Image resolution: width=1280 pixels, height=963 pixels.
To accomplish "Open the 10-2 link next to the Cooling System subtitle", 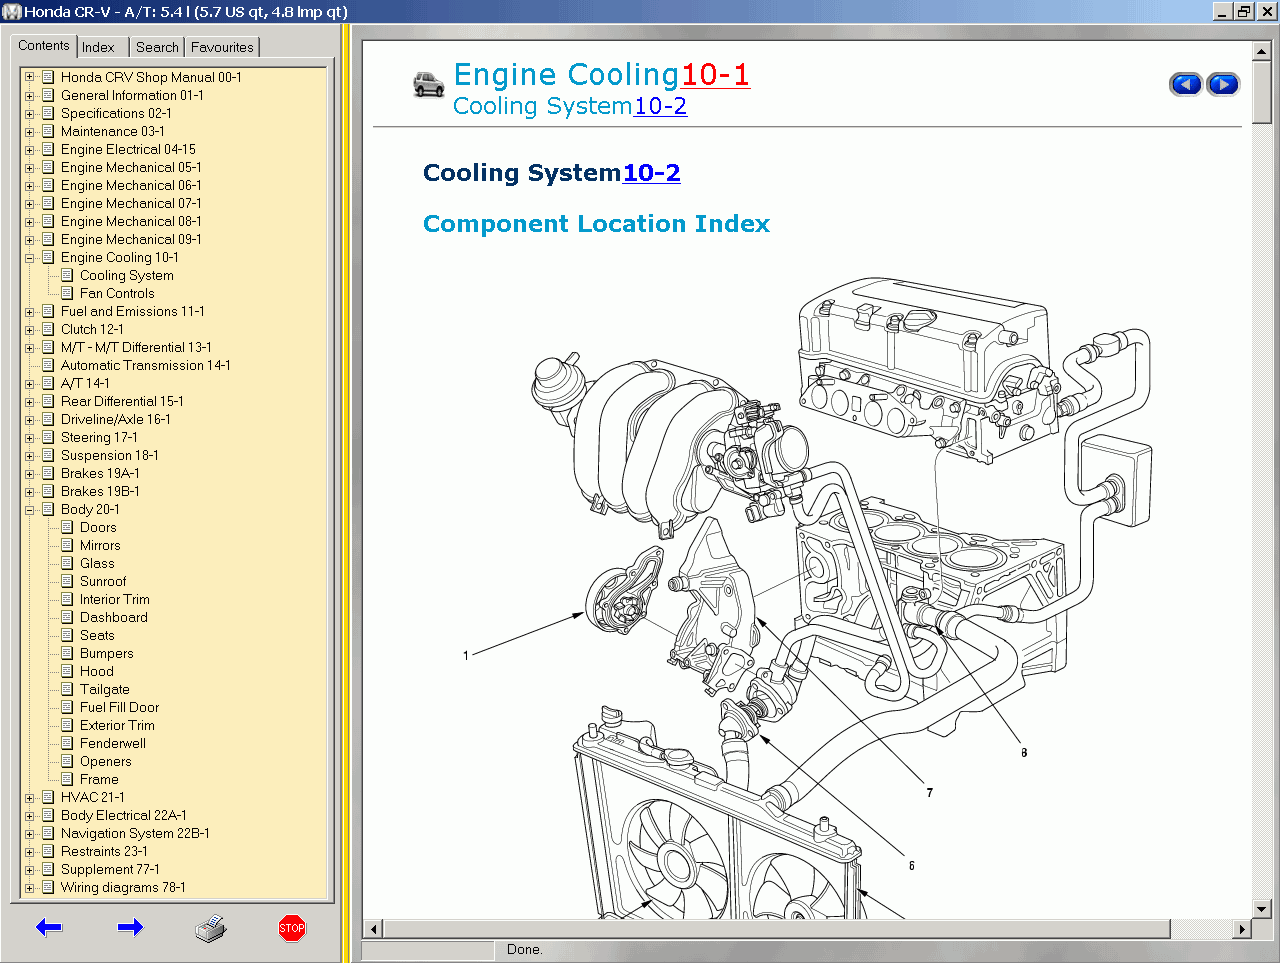I will (660, 106).
